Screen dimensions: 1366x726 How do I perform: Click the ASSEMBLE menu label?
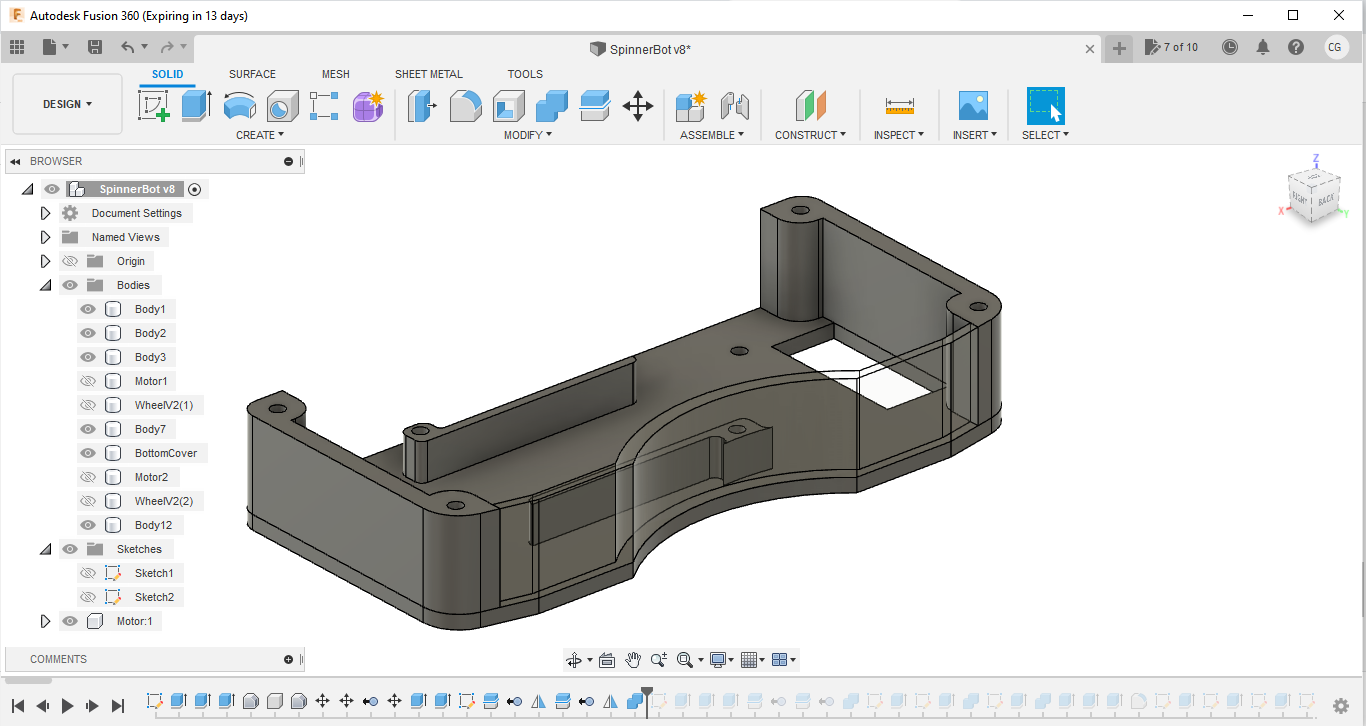(x=711, y=135)
